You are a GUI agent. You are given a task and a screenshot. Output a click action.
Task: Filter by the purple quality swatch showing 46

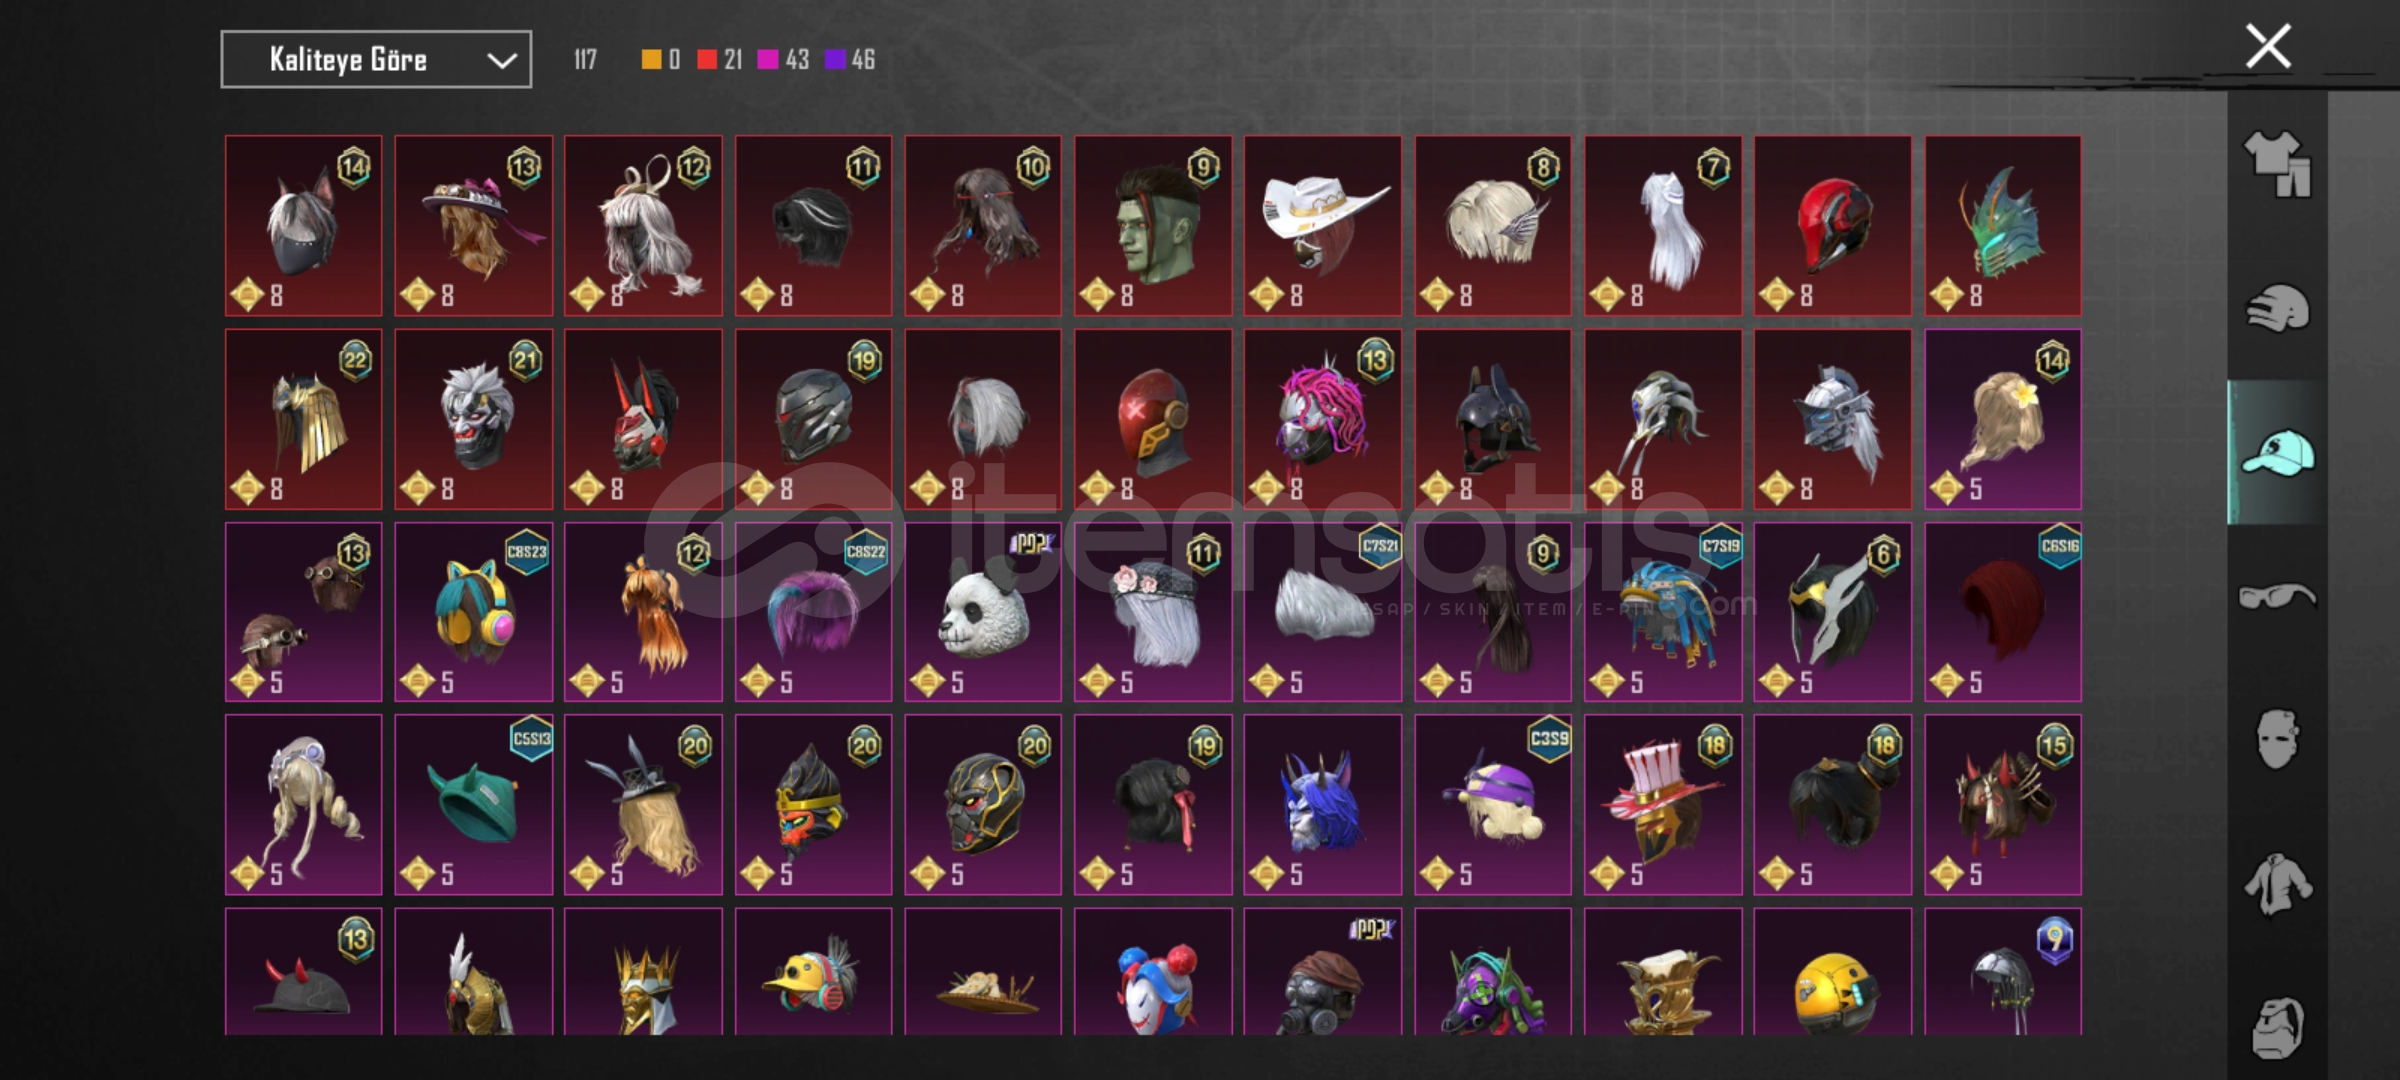click(x=850, y=60)
